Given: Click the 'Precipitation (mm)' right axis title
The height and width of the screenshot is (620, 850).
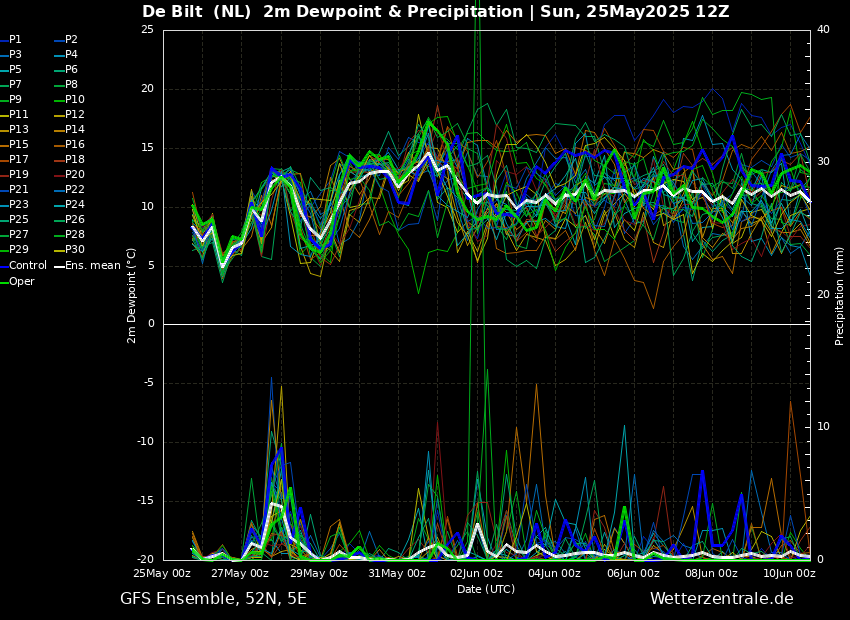Looking at the screenshot, I should pos(840,295).
